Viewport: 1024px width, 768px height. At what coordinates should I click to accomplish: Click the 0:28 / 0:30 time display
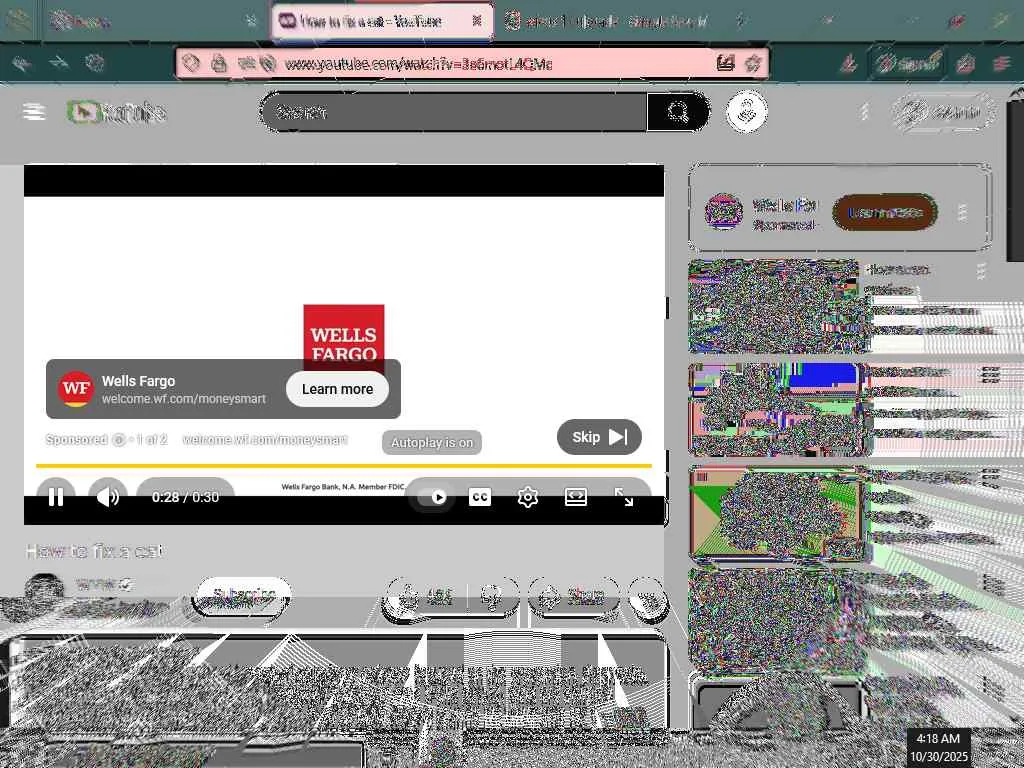tap(185, 497)
